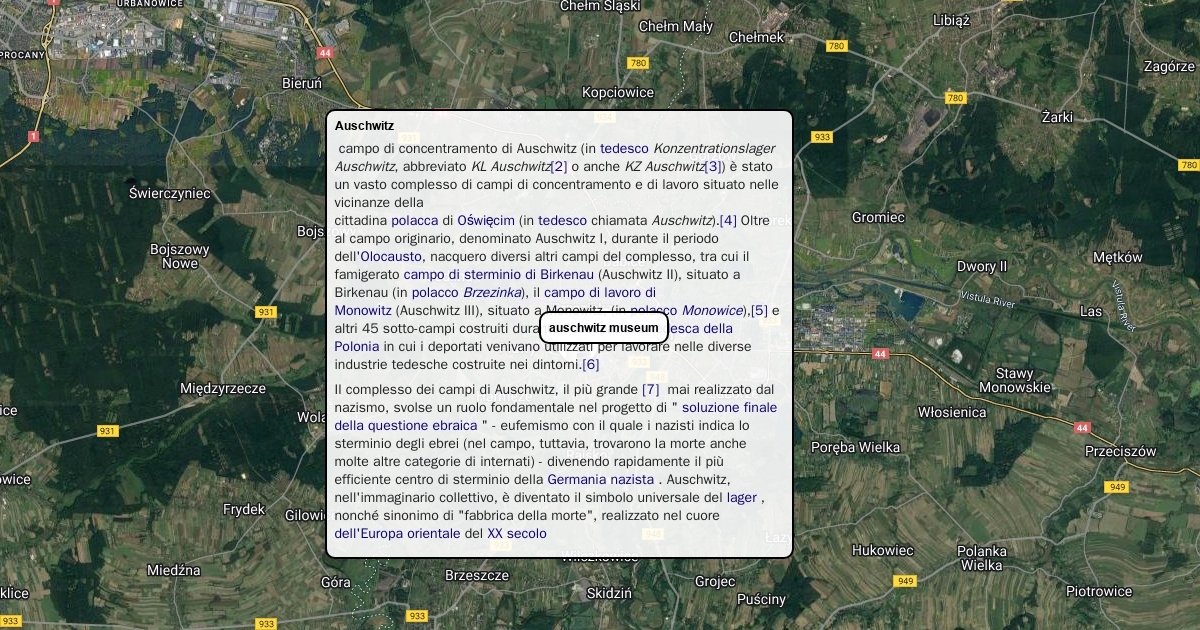Screen dimensions: 1200x630
Task: Click the Chełmek town label
Action: click(x=757, y=37)
